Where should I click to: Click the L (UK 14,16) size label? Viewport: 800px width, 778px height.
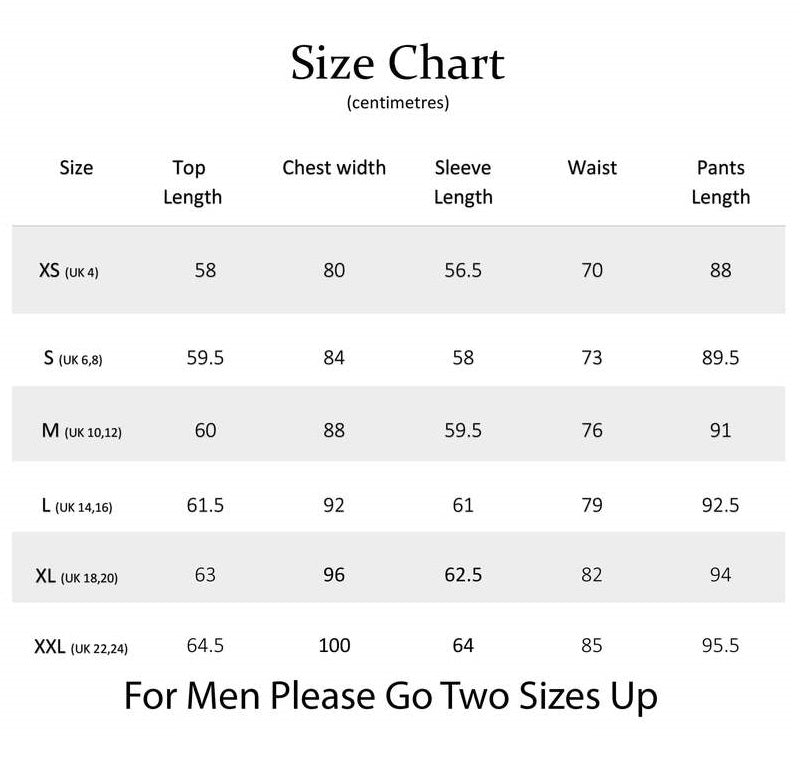click(x=77, y=506)
